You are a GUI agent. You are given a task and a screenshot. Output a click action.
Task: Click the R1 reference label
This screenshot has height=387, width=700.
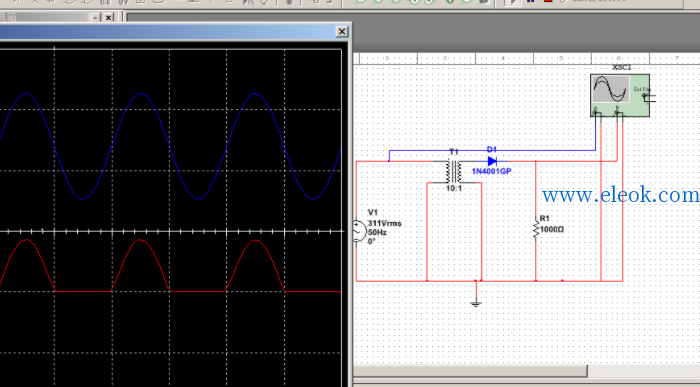coord(545,218)
